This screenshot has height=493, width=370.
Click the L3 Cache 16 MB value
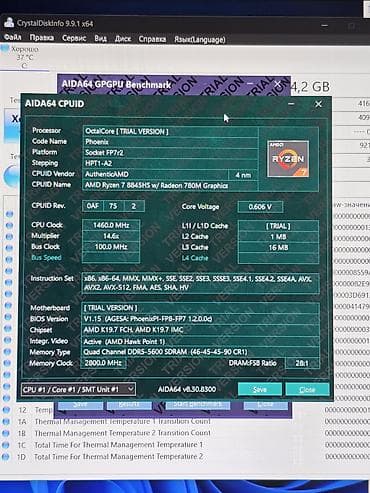278,247
